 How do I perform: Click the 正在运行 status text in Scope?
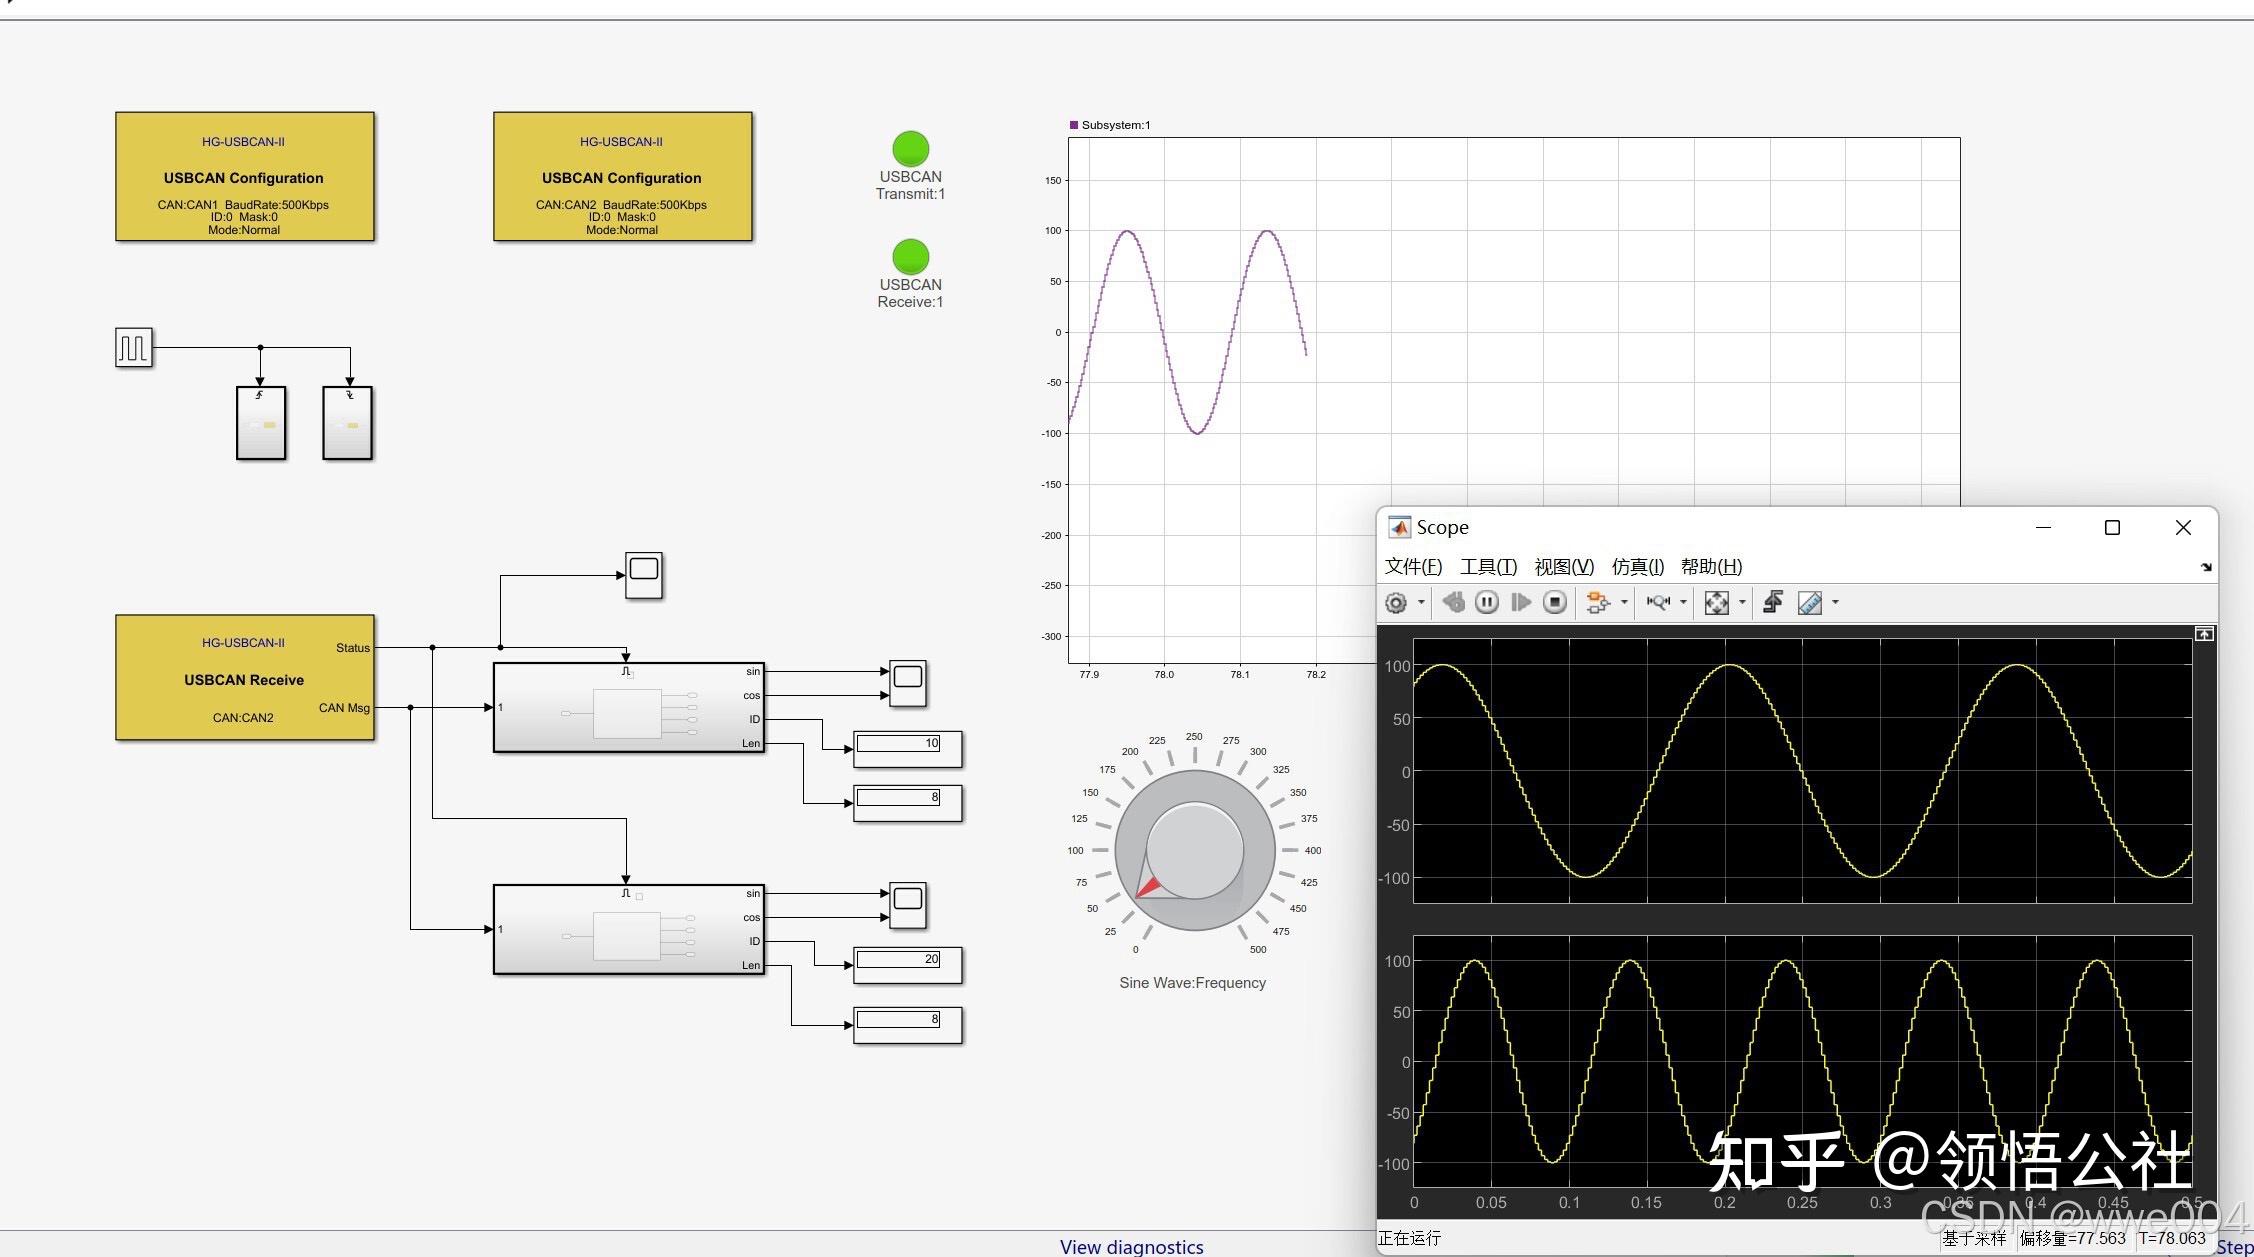pyautogui.click(x=1410, y=1238)
